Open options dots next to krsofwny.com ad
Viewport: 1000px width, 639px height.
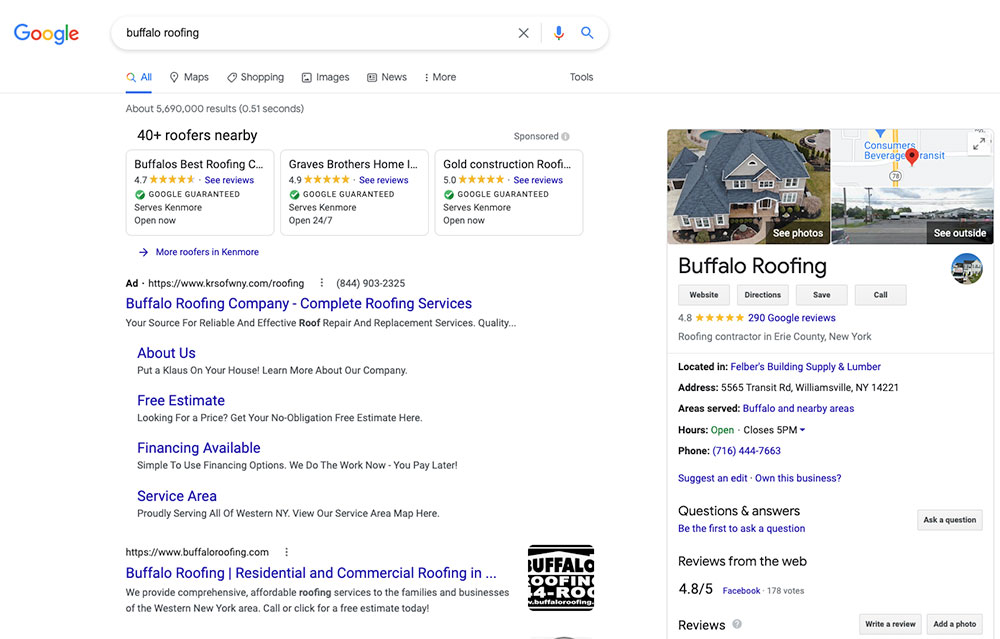[321, 283]
